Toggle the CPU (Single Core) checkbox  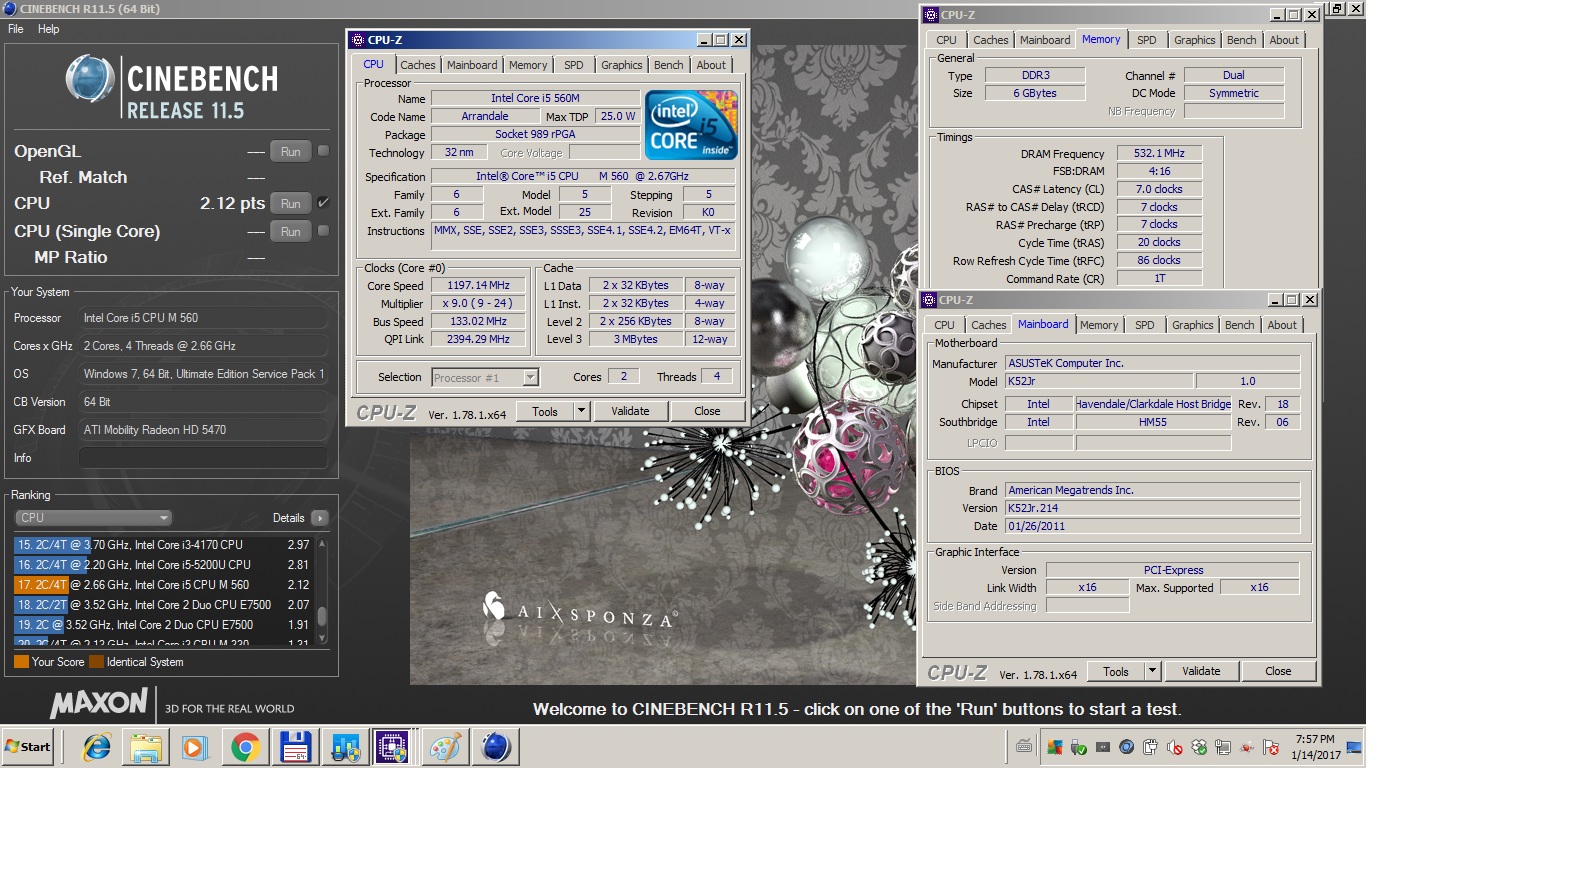click(323, 230)
